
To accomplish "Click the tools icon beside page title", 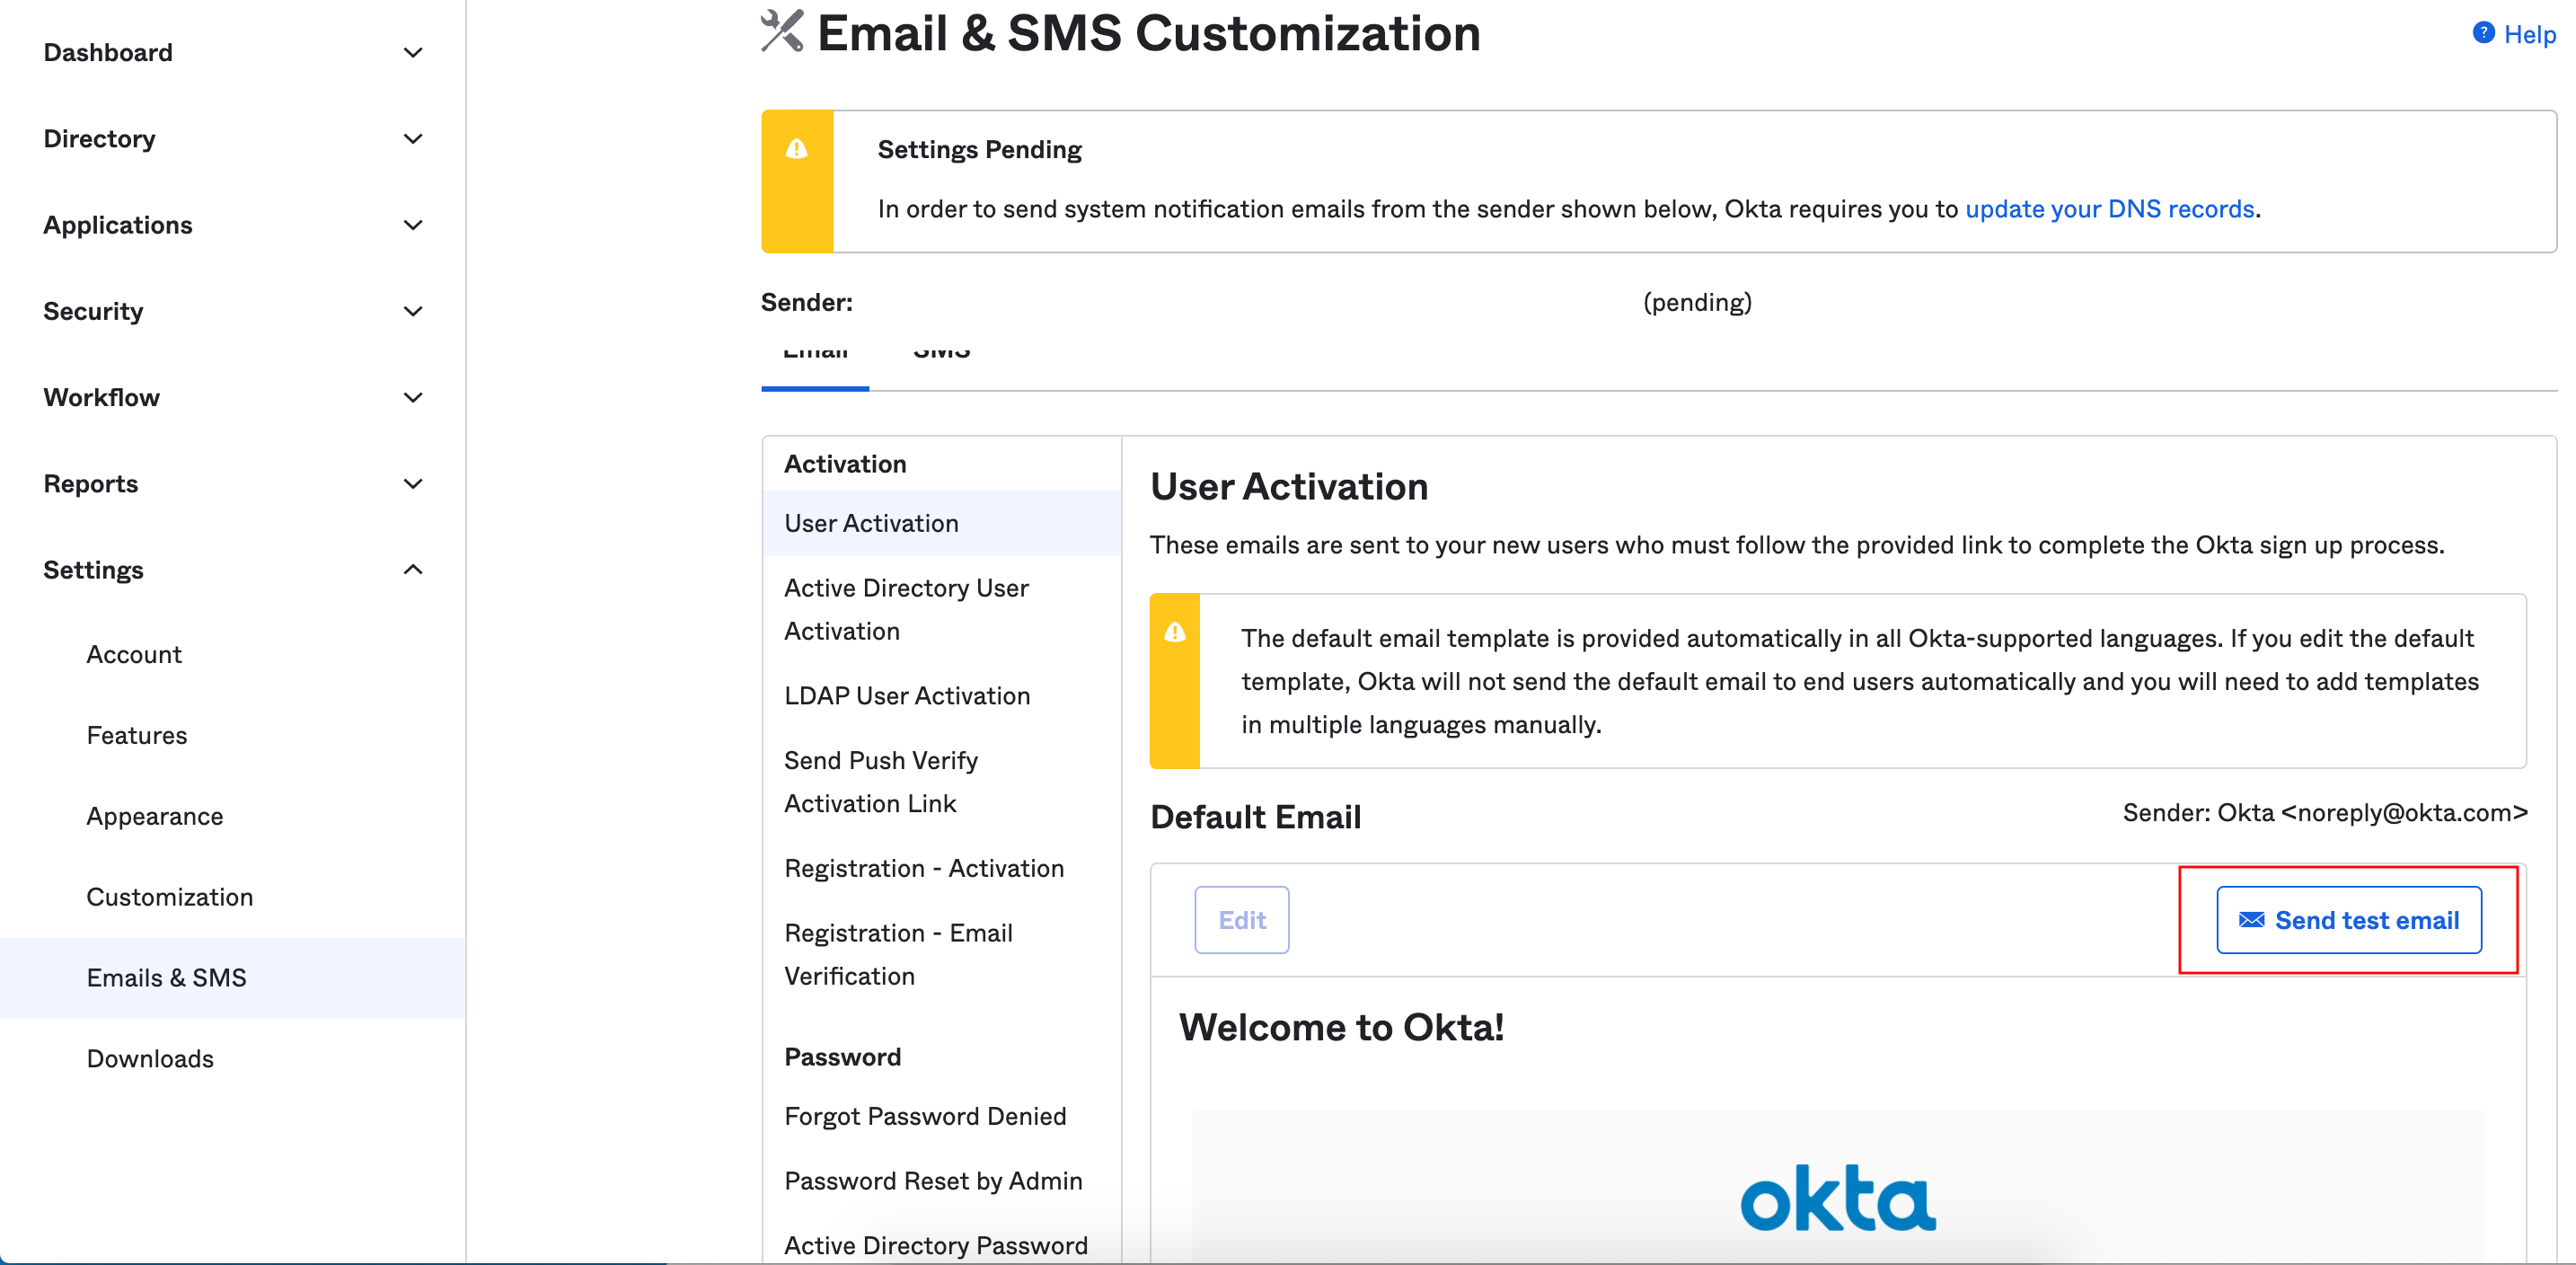I will 782,31.
